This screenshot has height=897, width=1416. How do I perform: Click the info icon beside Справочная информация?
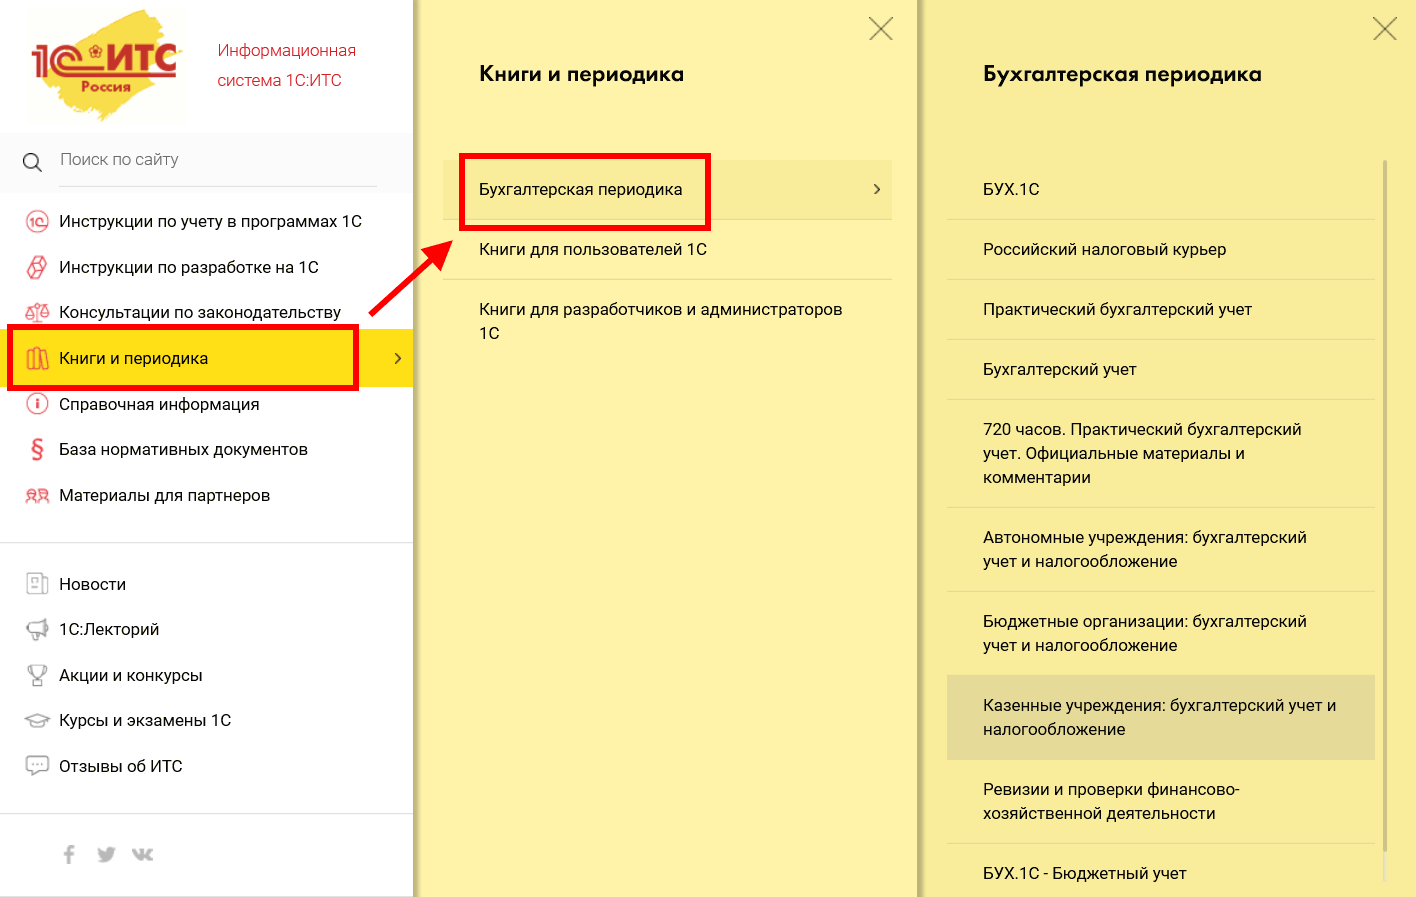point(37,404)
